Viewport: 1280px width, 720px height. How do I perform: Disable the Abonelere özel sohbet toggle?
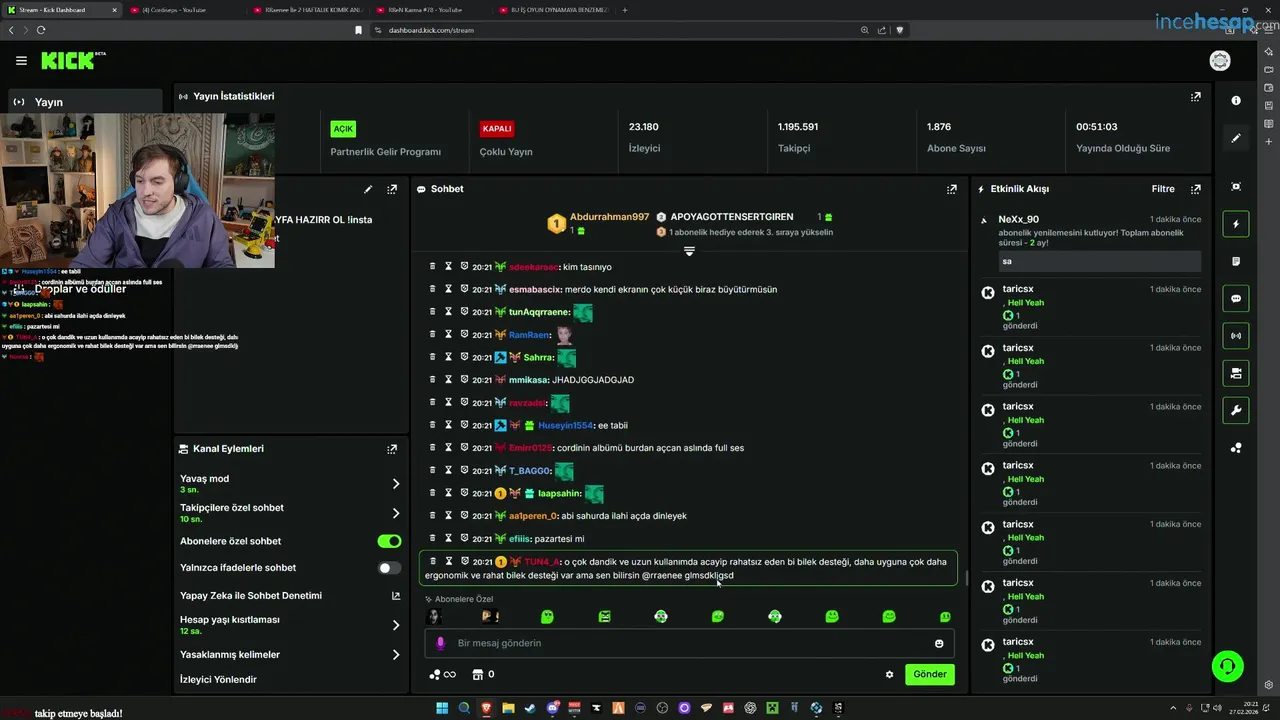coord(389,541)
